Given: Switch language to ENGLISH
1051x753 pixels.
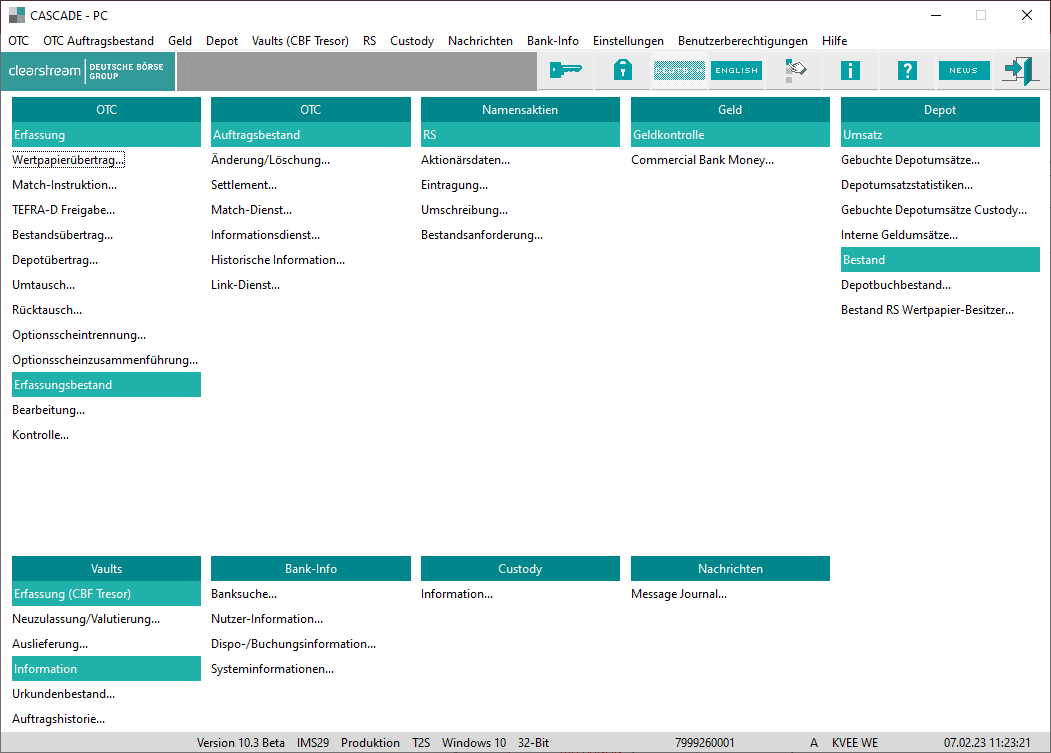Looking at the screenshot, I should click(736, 70).
